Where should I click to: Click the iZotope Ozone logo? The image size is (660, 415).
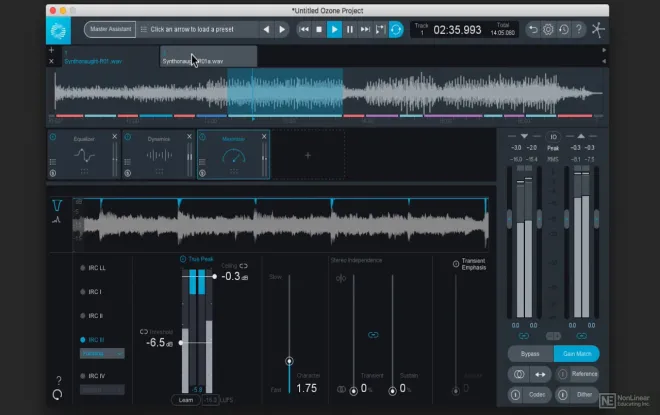click(x=59, y=31)
